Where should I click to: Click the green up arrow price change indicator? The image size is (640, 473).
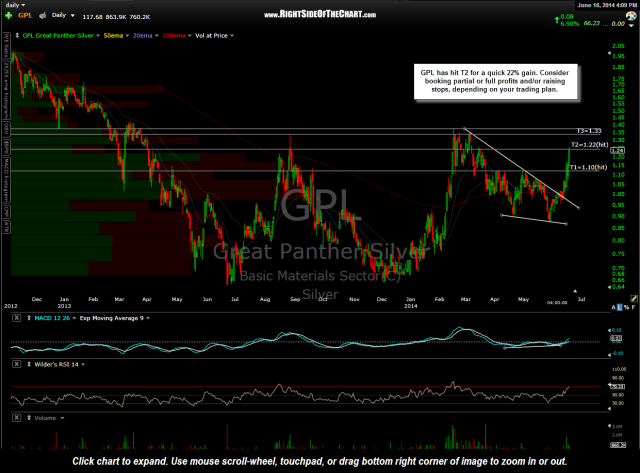pos(556,20)
